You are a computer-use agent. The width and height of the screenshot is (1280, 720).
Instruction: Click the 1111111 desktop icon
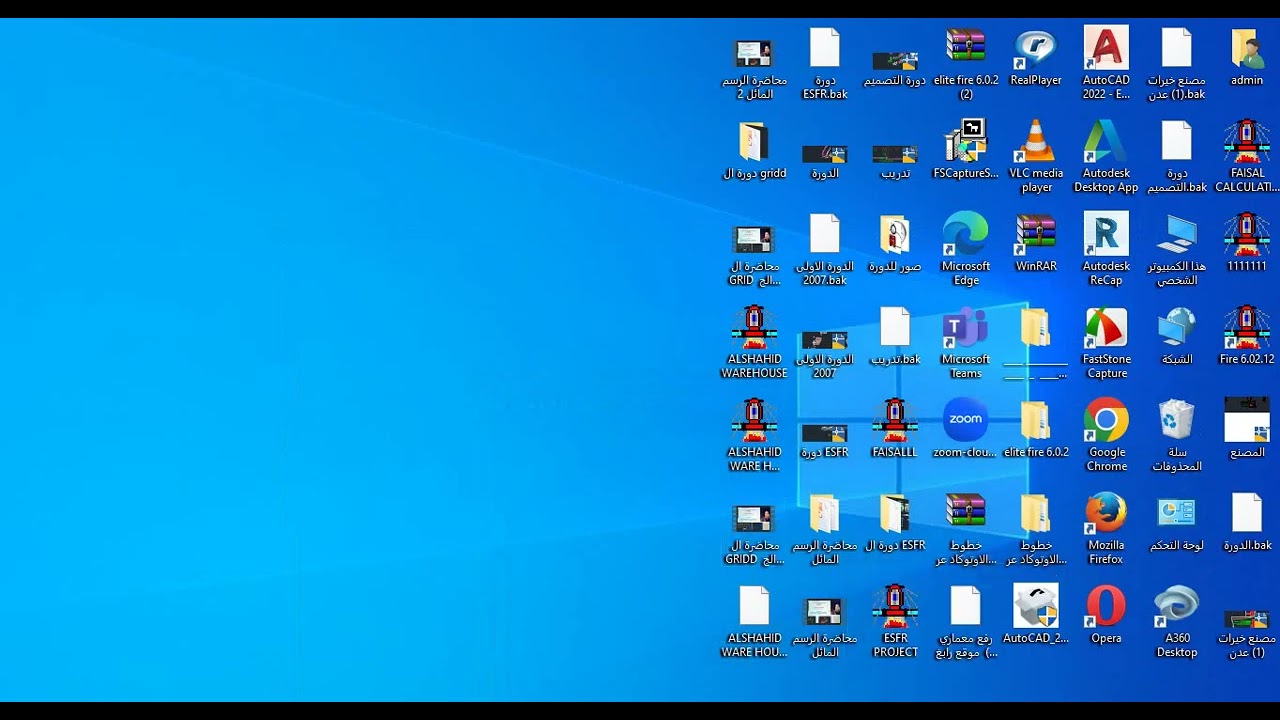point(1247,243)
